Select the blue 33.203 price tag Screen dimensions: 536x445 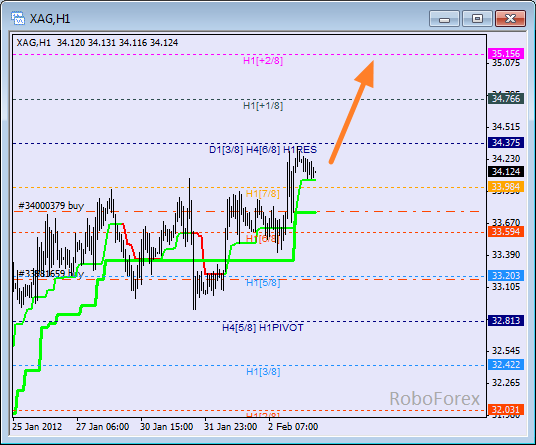click(x=506, y=275)
